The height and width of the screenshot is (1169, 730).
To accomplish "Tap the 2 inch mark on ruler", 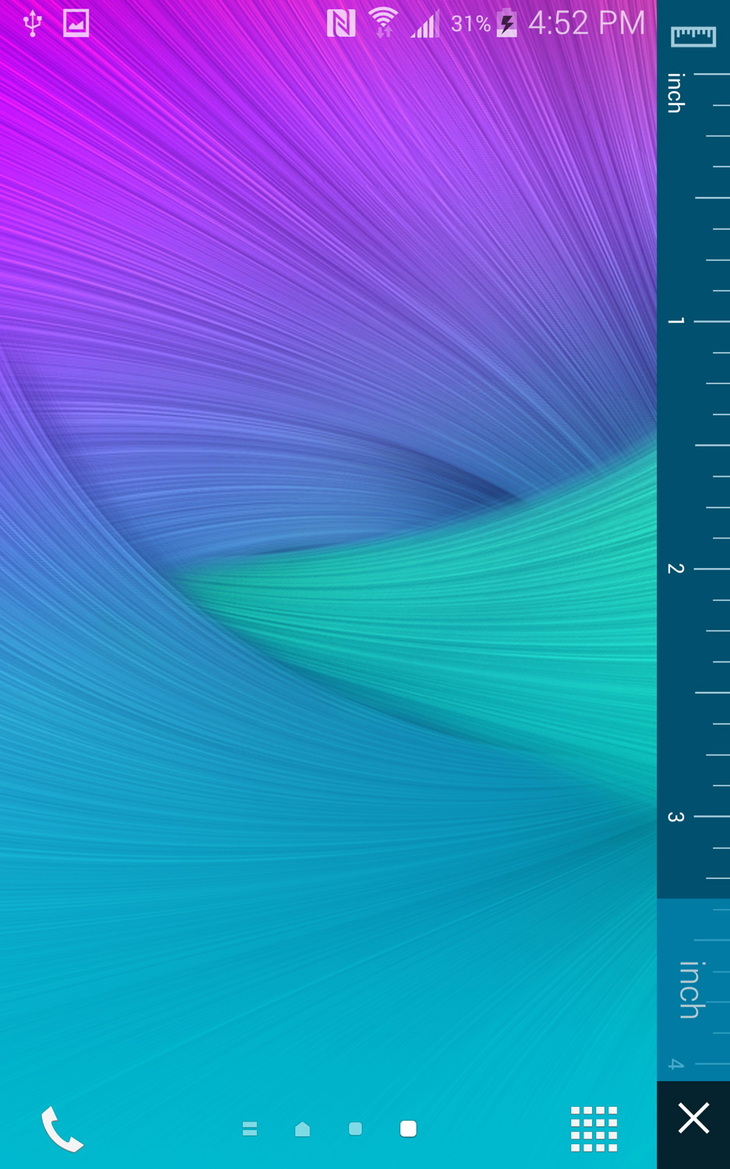I will pyautogui.click(x=676, y=569).
